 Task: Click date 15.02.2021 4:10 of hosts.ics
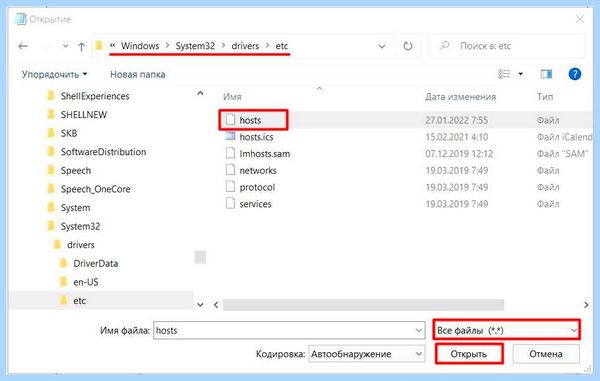(x=457, y=137)
